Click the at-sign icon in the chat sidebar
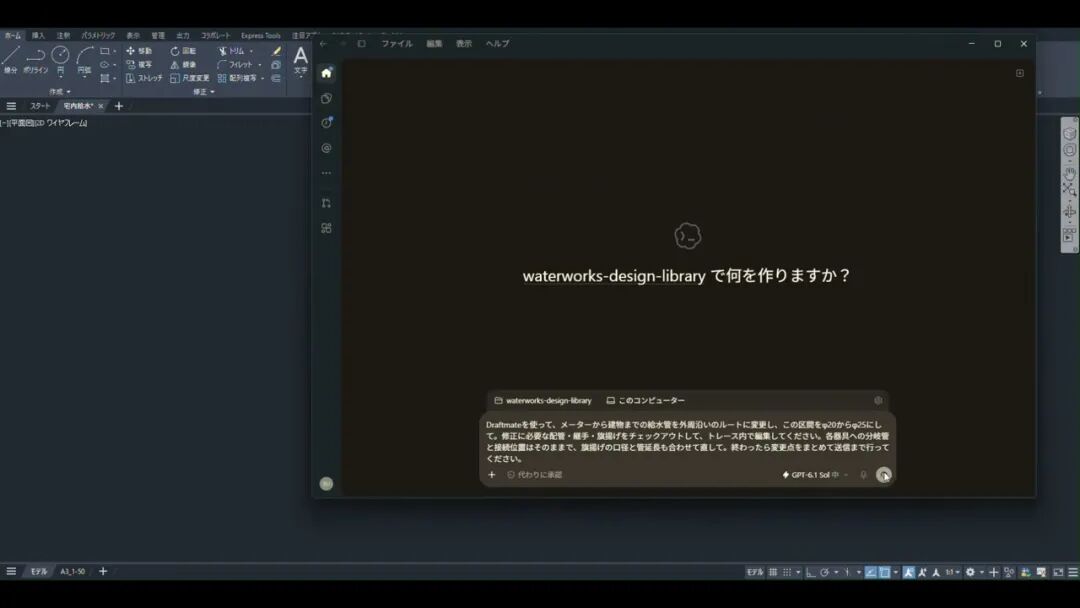 (x=326, y=148)
